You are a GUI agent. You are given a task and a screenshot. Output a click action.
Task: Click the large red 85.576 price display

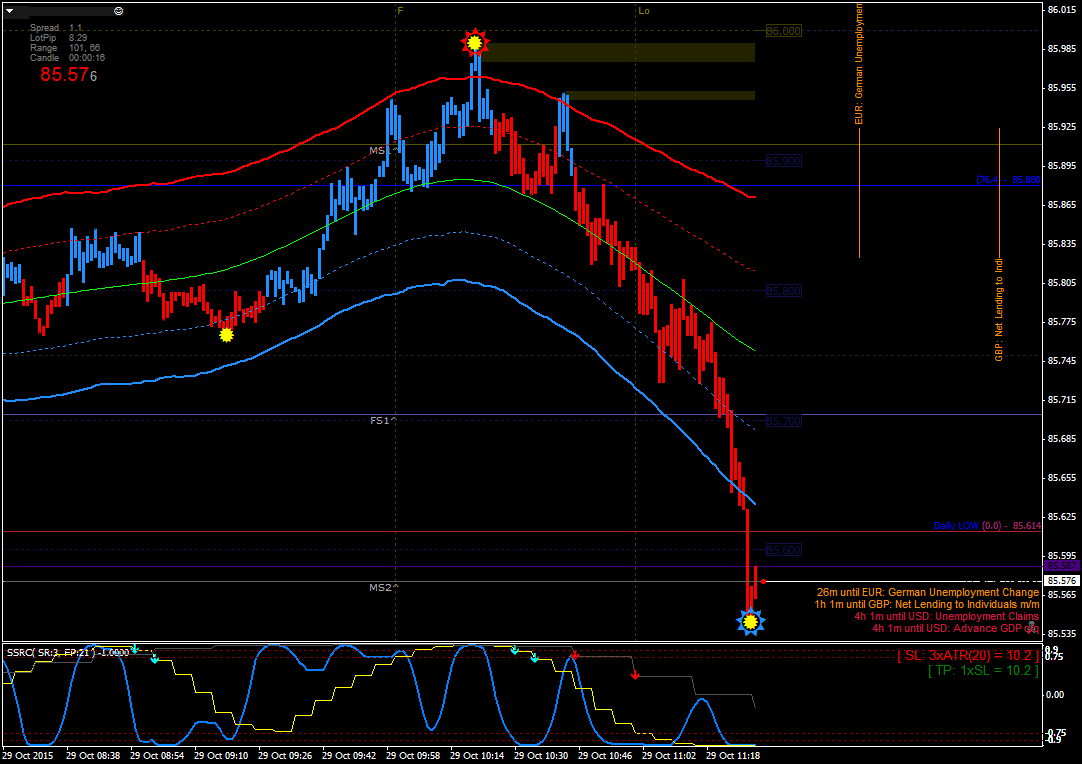pyautogui.click(x=68, y=75)
